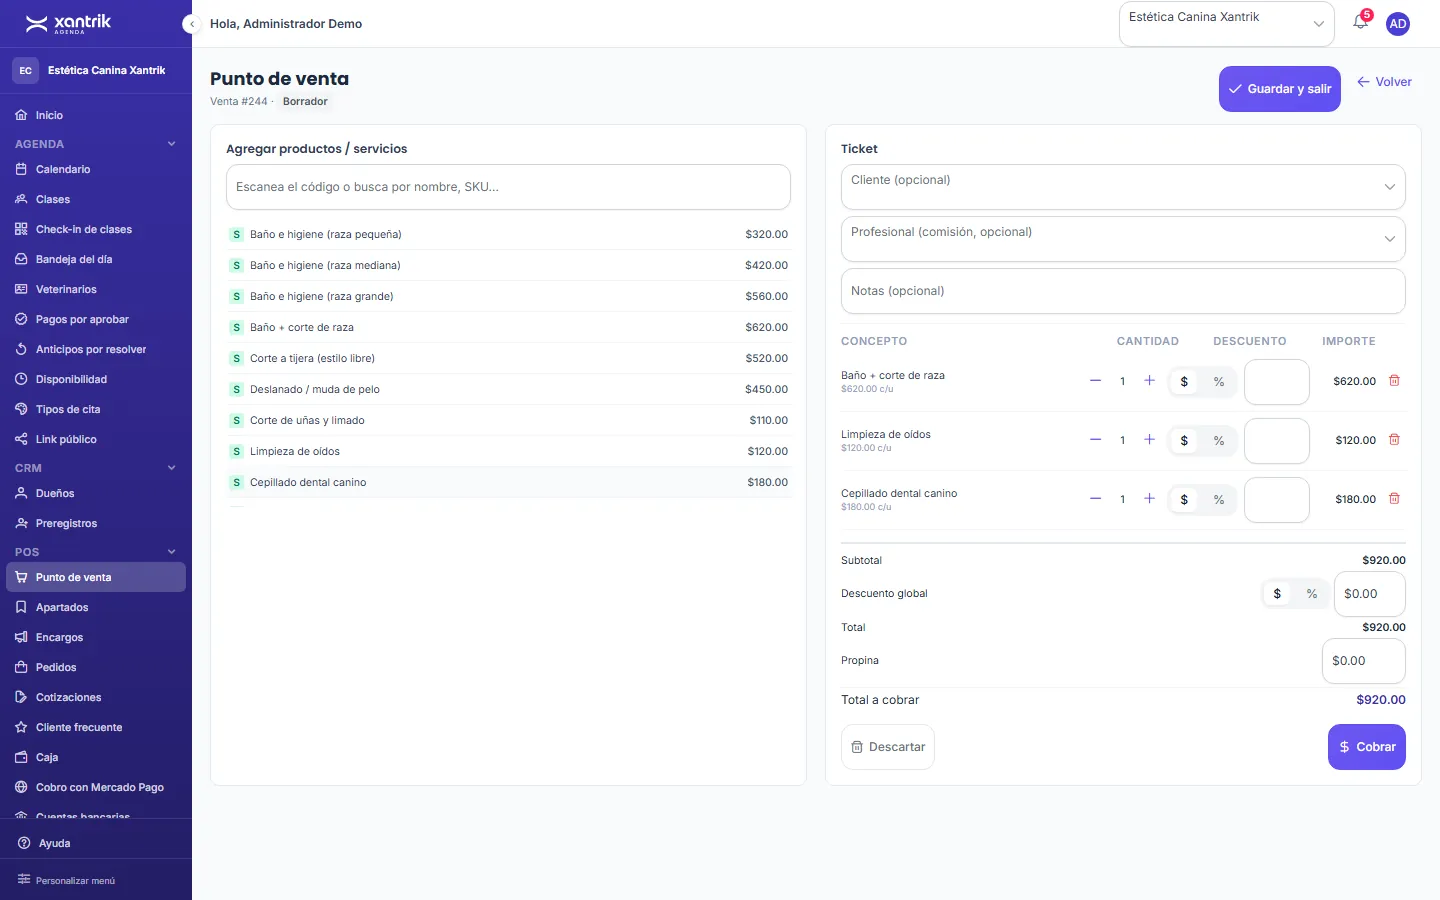This screenshot has height=900, width=1440.
Task: Focus the product search field
Action: [x=508, y=187]
